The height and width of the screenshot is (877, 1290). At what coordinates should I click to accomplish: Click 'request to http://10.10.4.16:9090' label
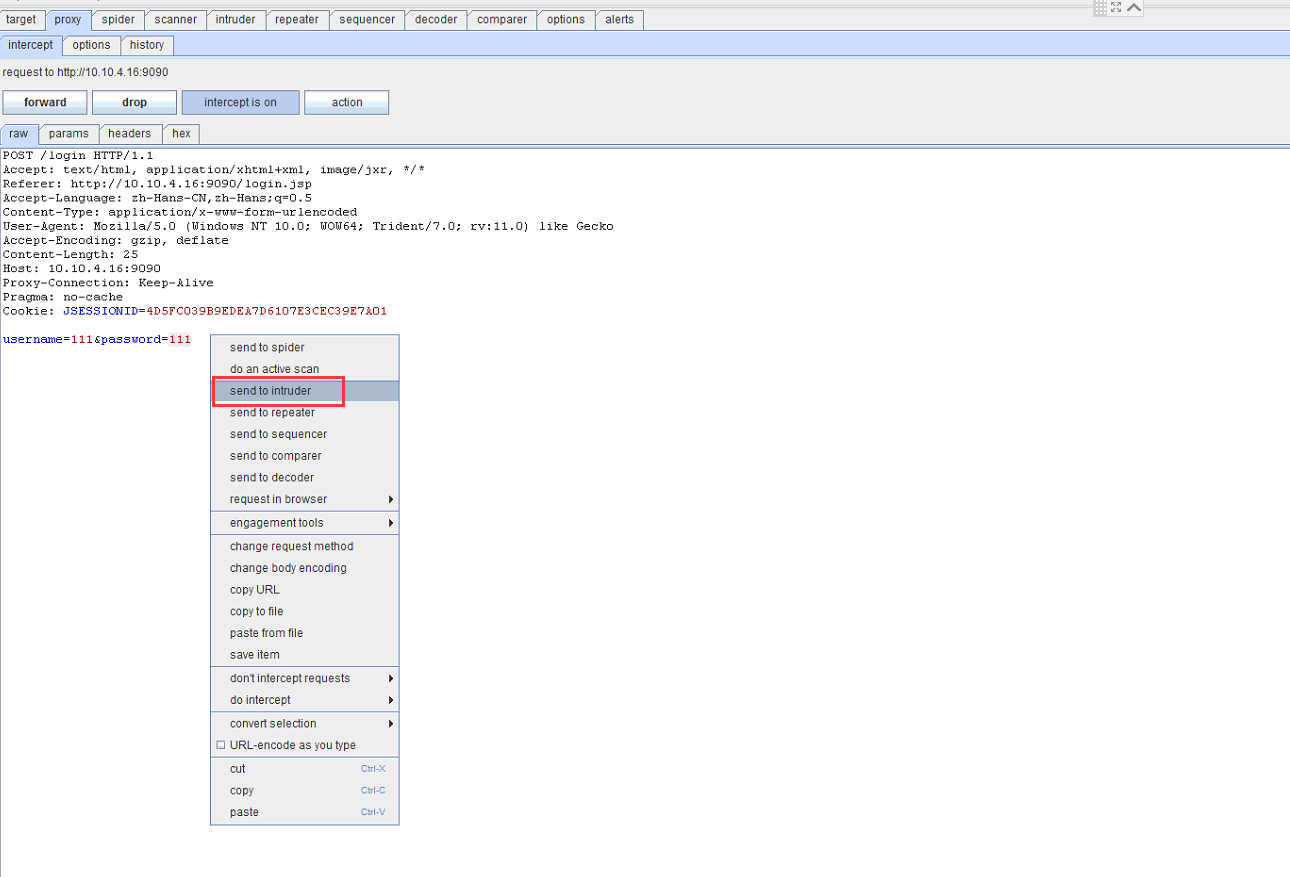(85, 72)
